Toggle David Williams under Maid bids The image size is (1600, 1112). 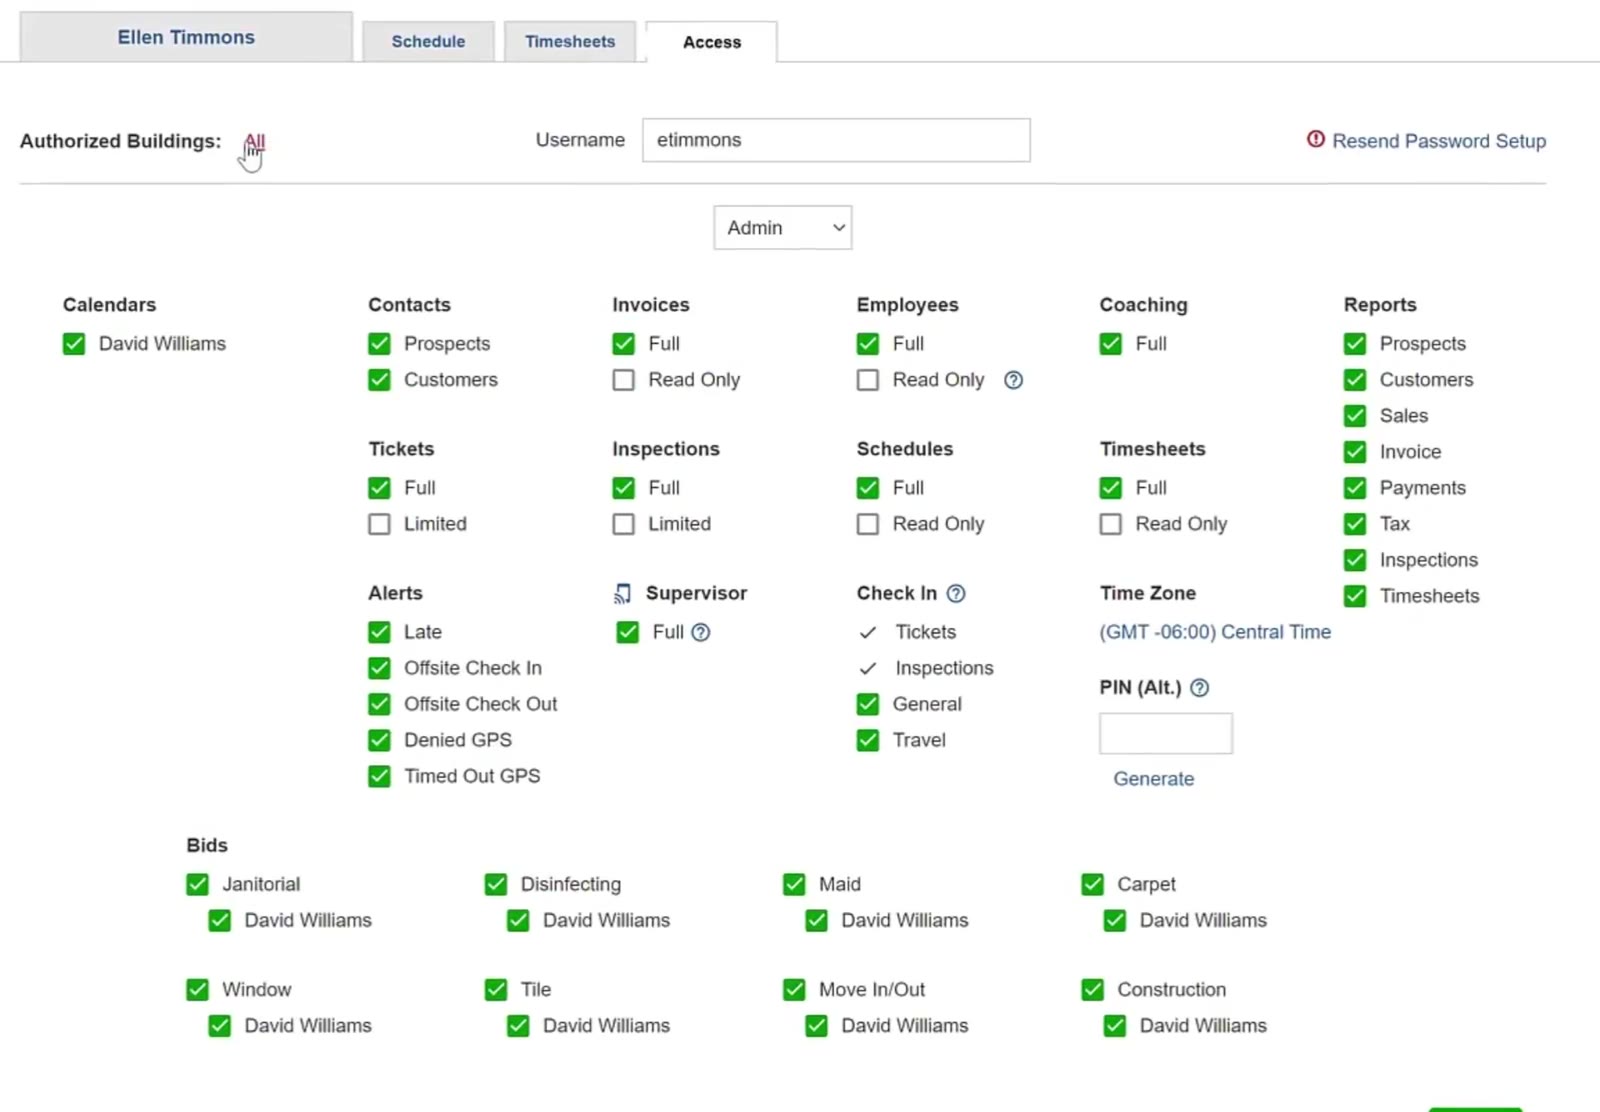coord(817,920)
